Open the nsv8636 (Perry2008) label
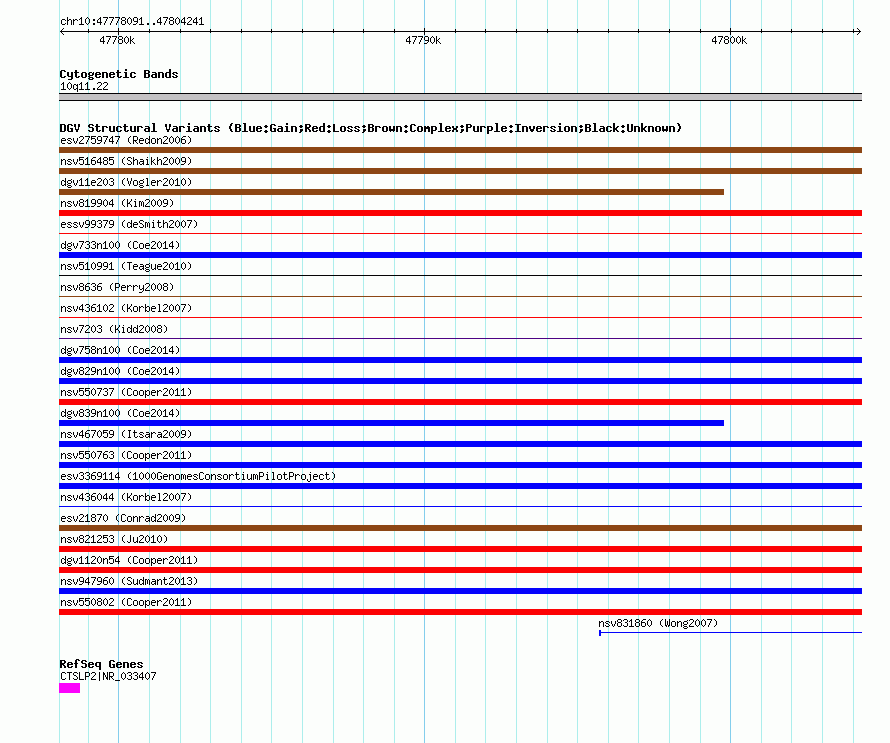The image size is (890, 743). 117,287
